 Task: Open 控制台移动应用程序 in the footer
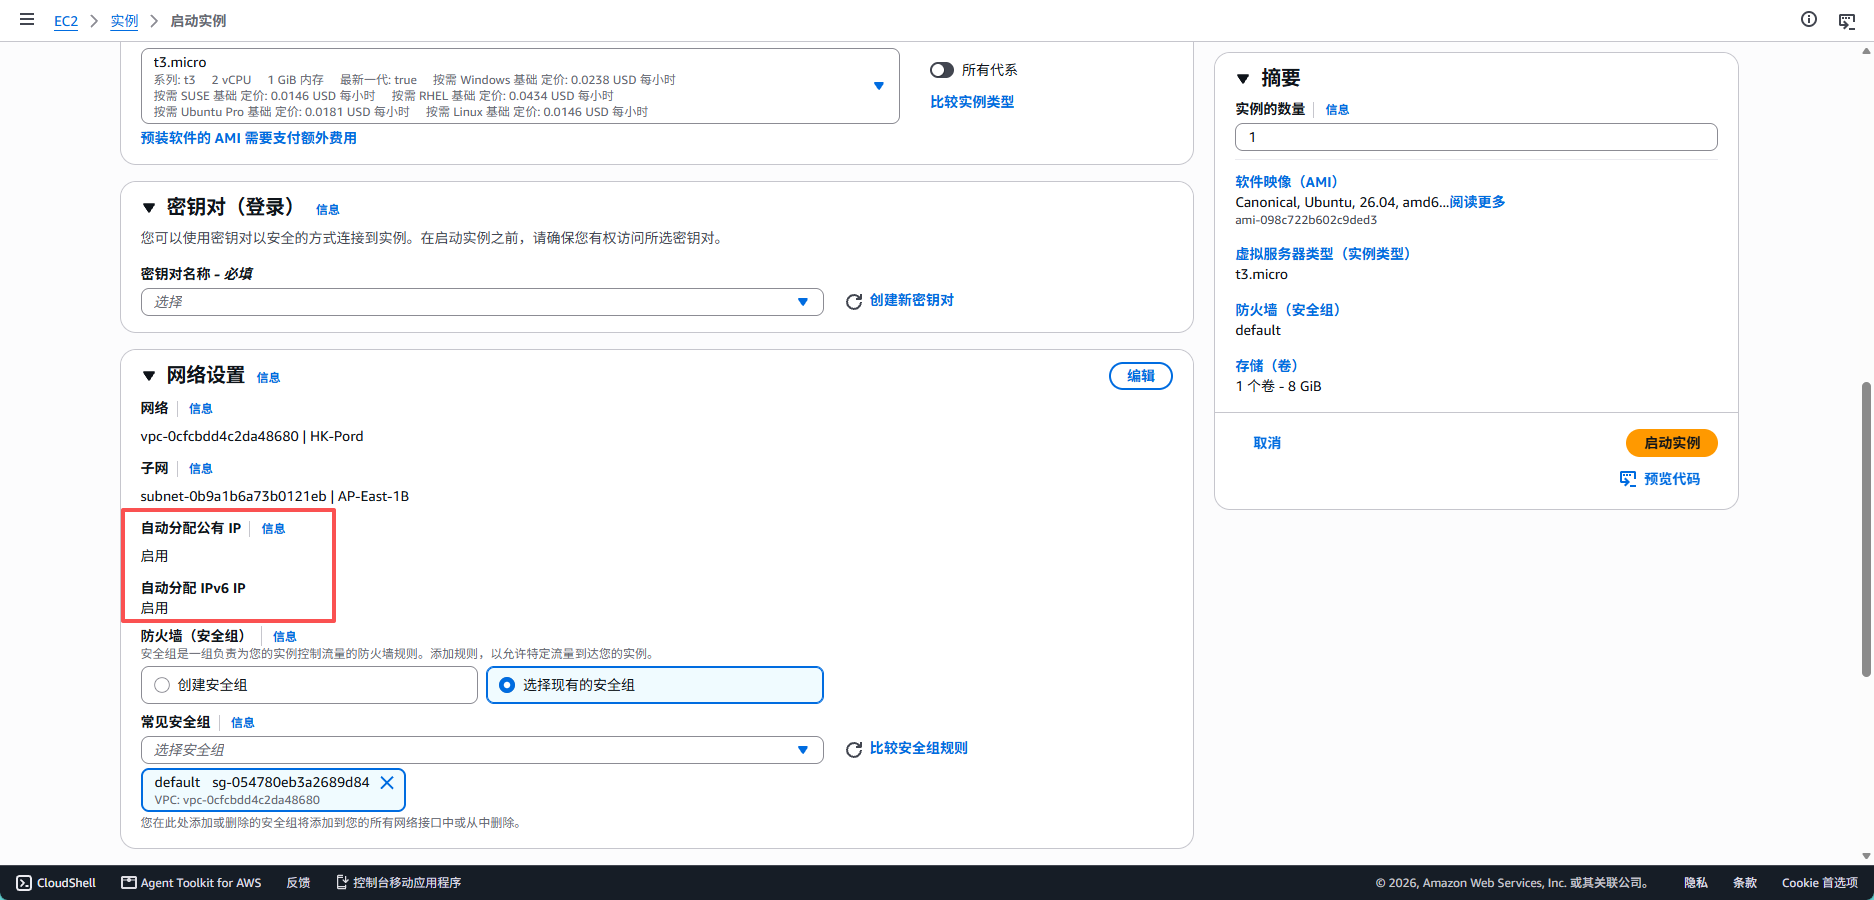tap(398, 883)
